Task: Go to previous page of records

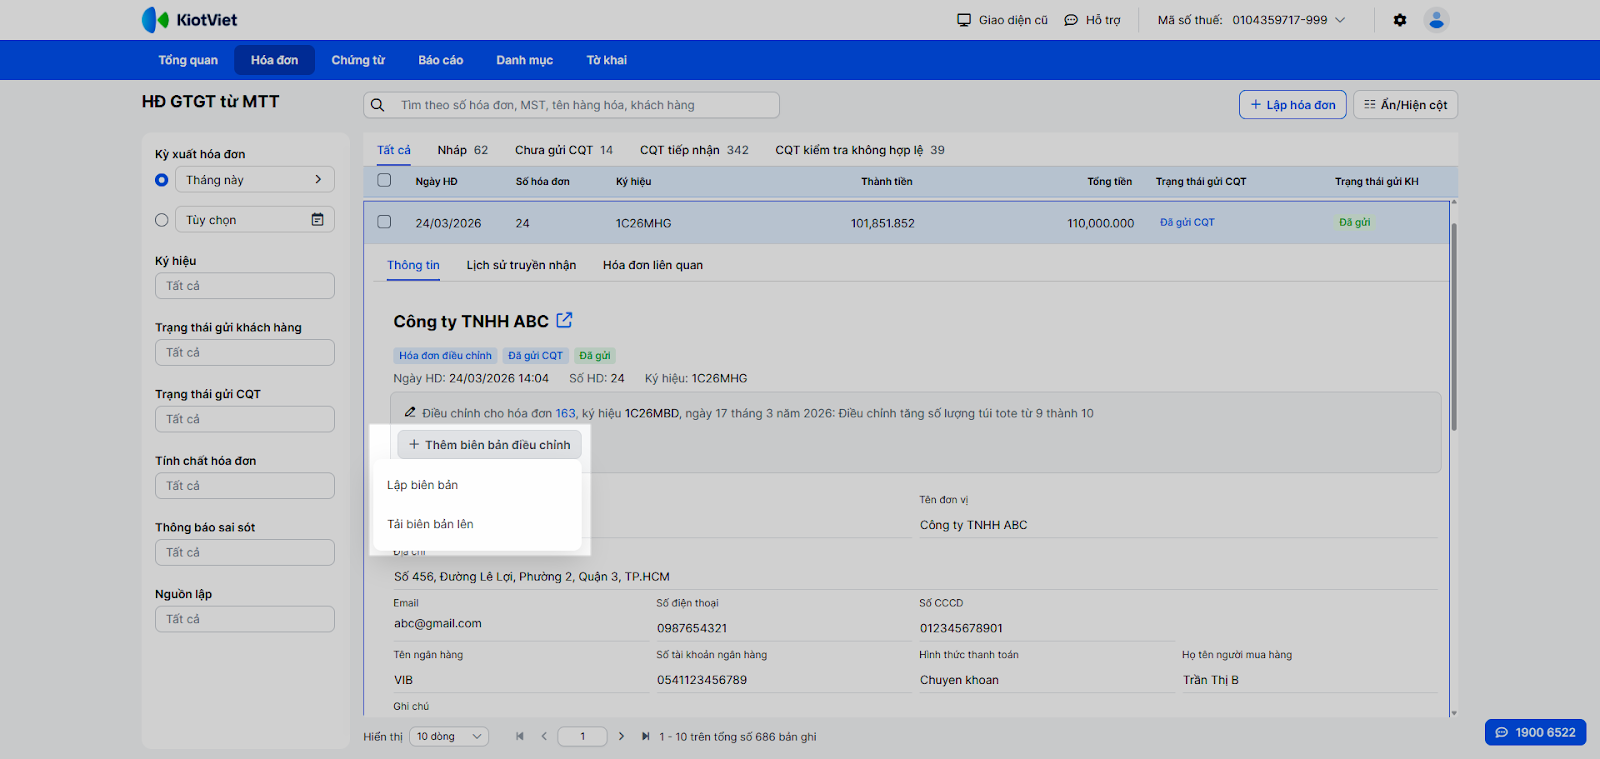Action: point(544,737)
